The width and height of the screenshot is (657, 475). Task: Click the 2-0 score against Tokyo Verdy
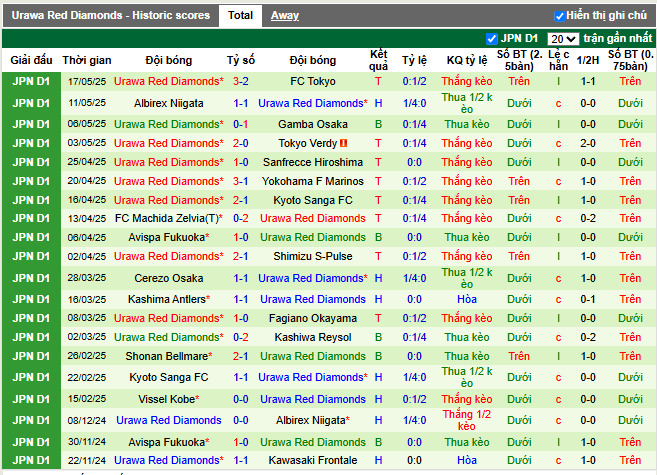[x=241, y=143]
